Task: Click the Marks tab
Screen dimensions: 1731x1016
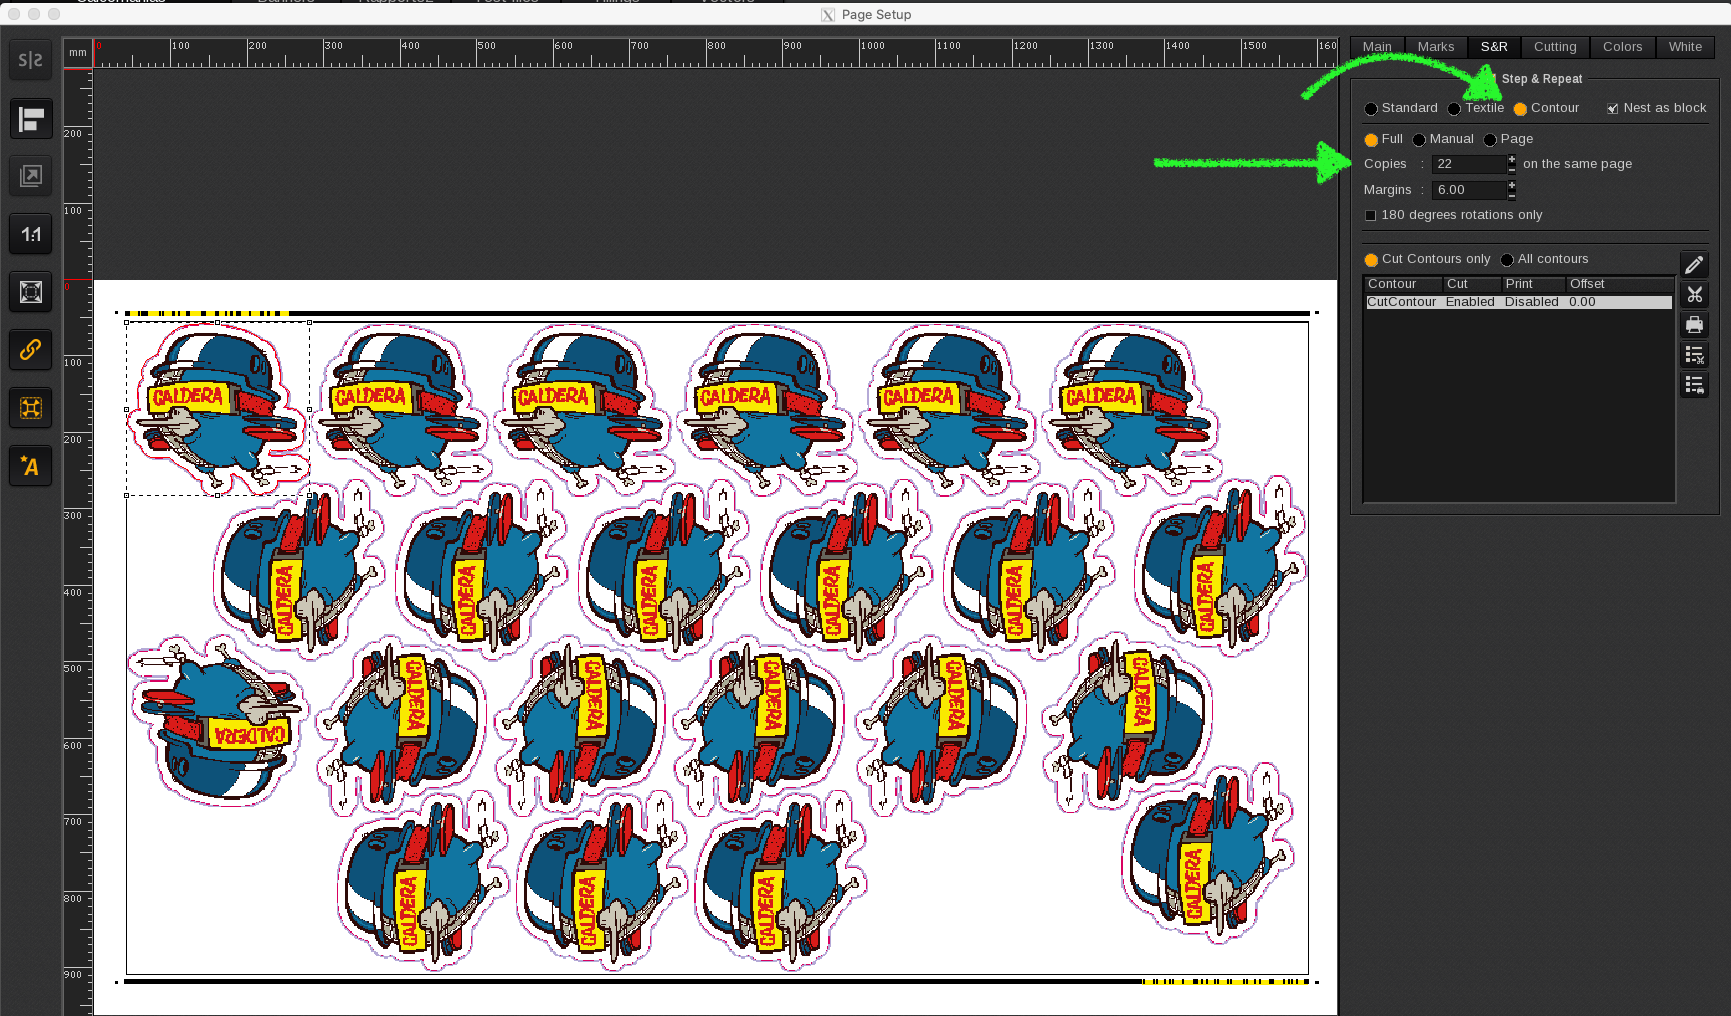Action: coord(1436,46)
